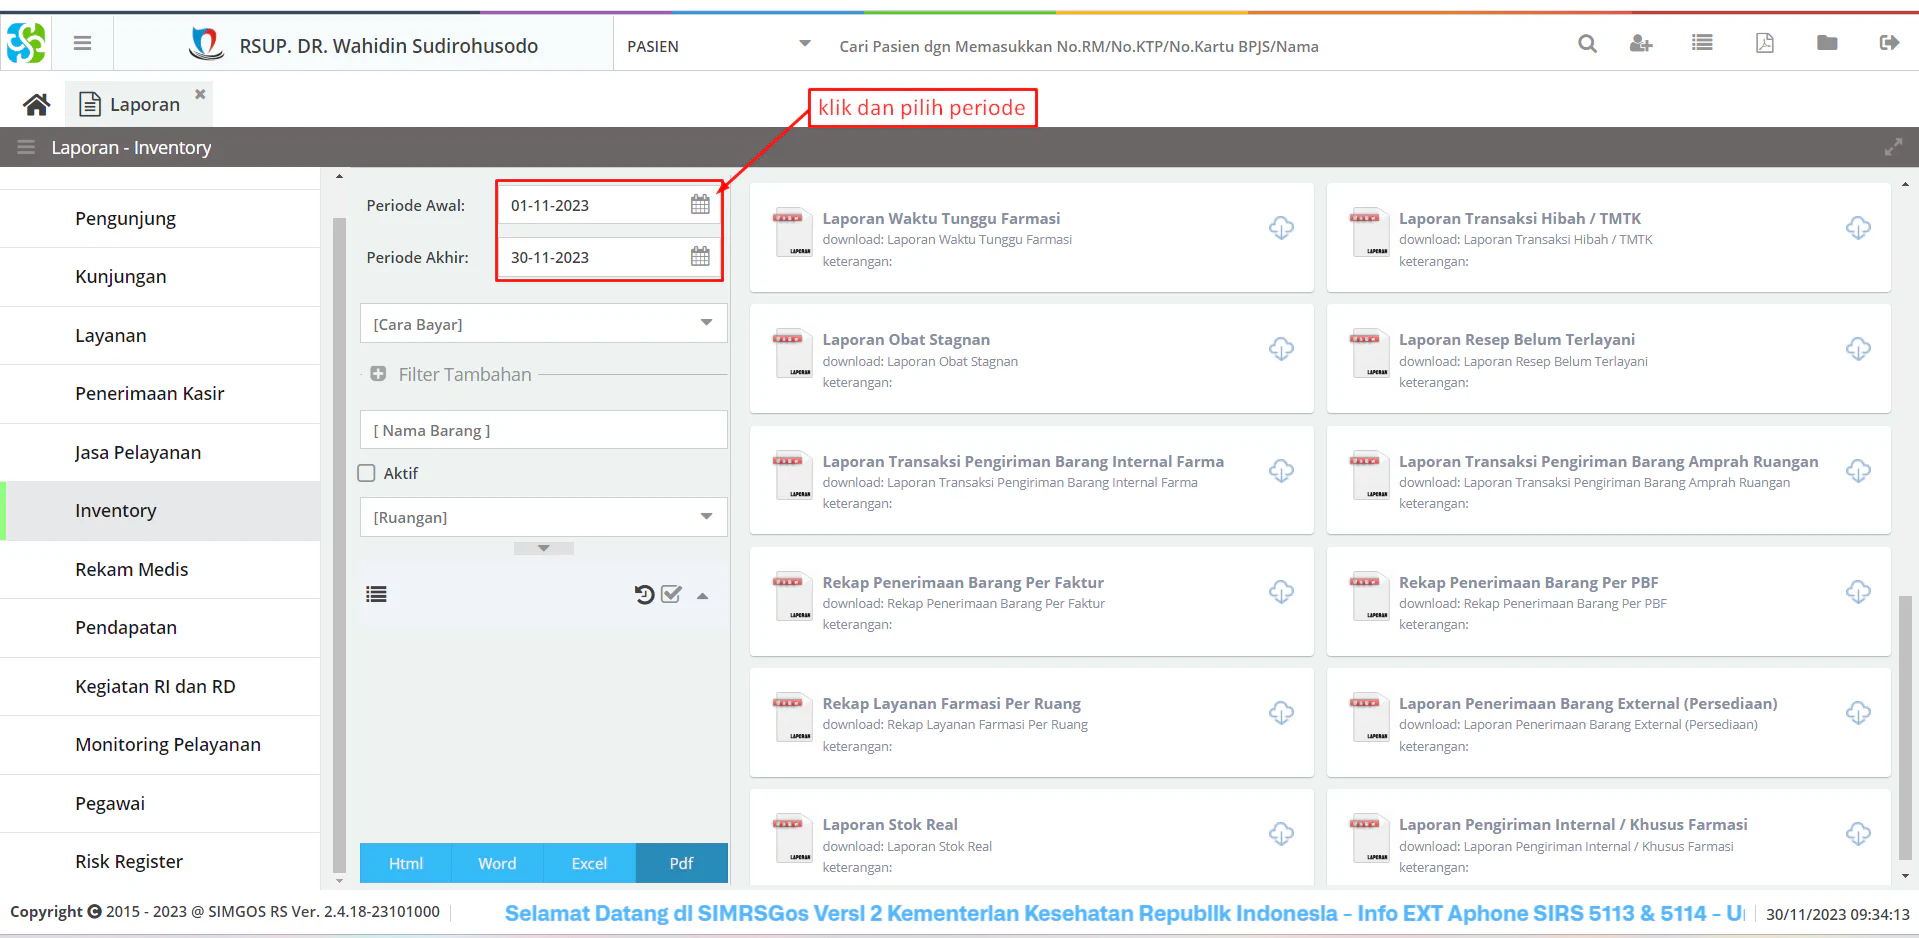This screenshot has width=1919, height=938.
Task: Select Kegiatan RI dan RD category
Action: (160, 687)
